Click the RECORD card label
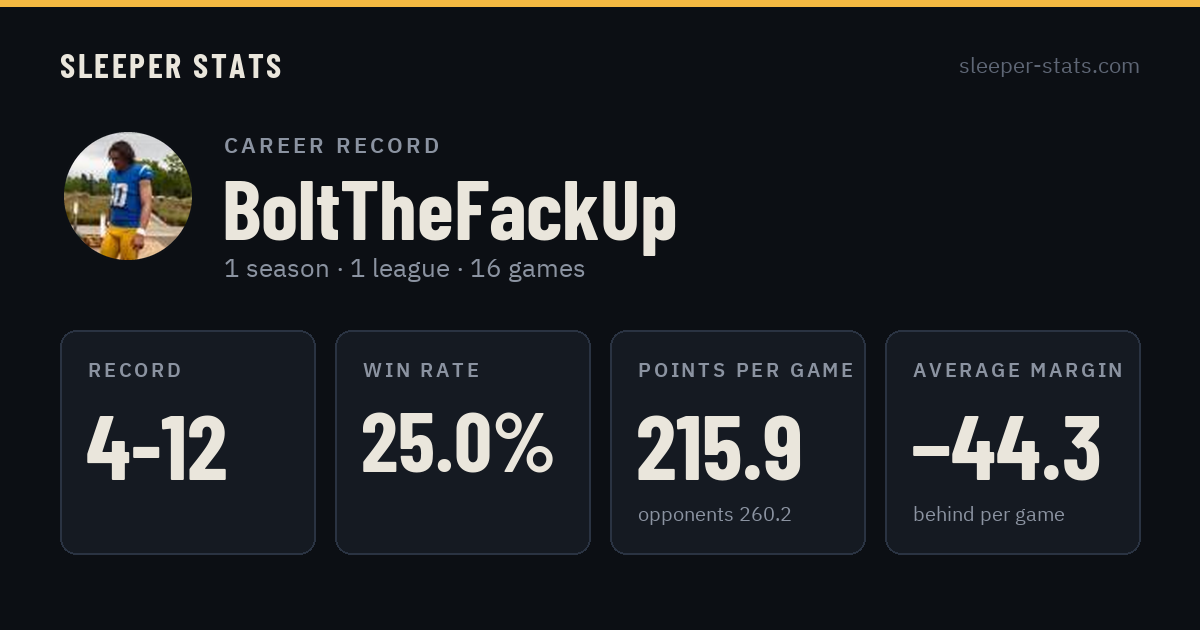 pyautogui.click(x=135, y=370)
